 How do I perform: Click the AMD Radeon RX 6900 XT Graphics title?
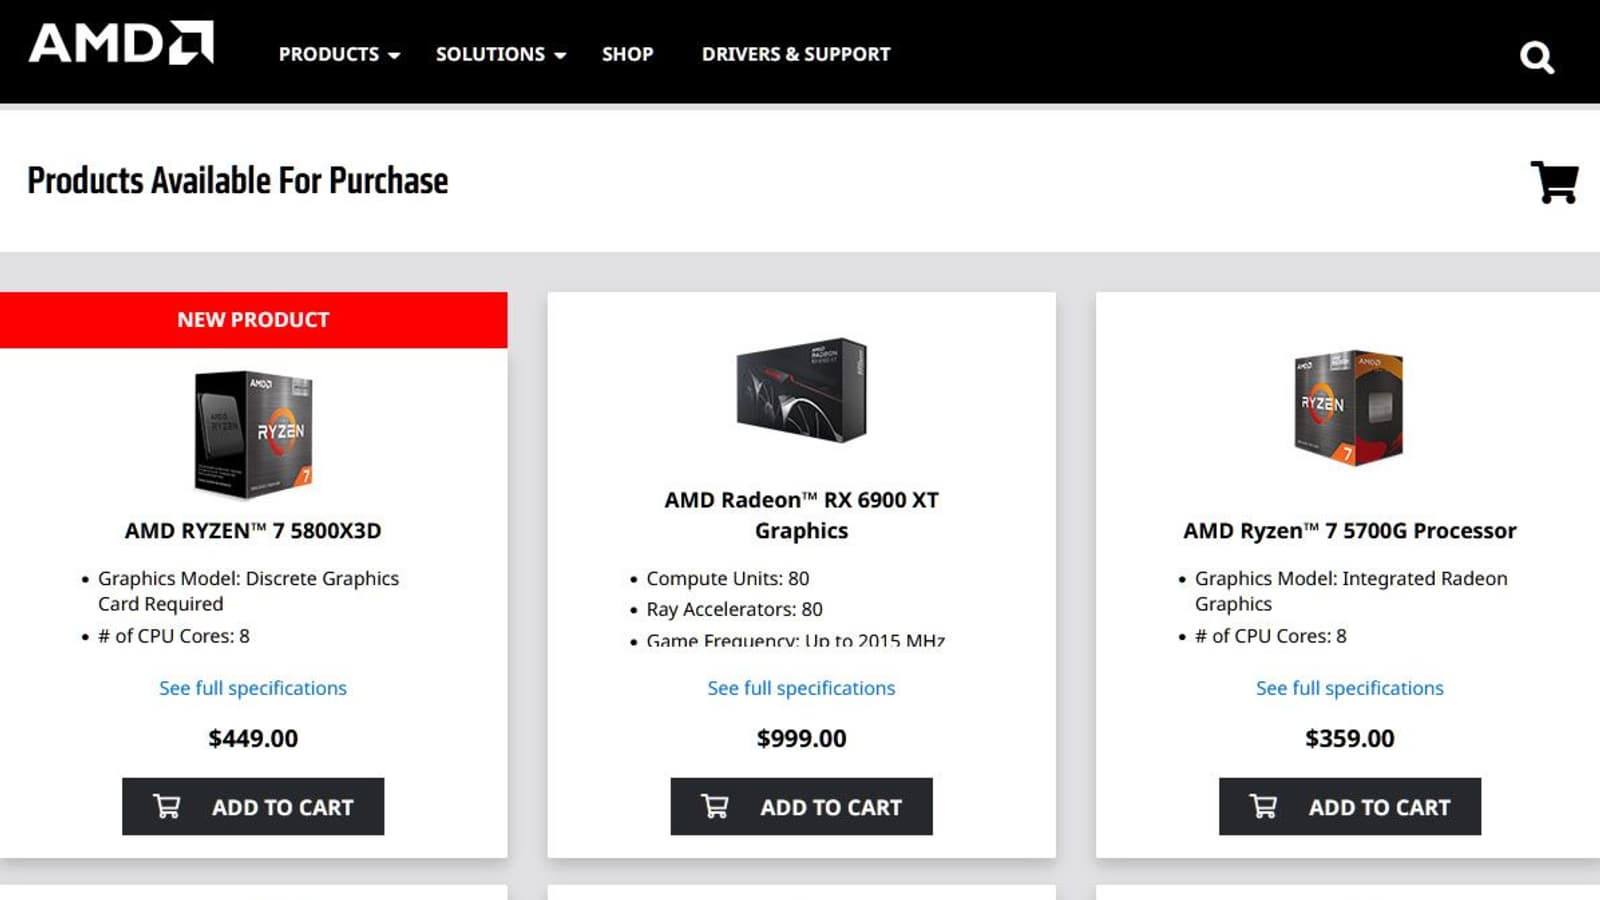801,515
